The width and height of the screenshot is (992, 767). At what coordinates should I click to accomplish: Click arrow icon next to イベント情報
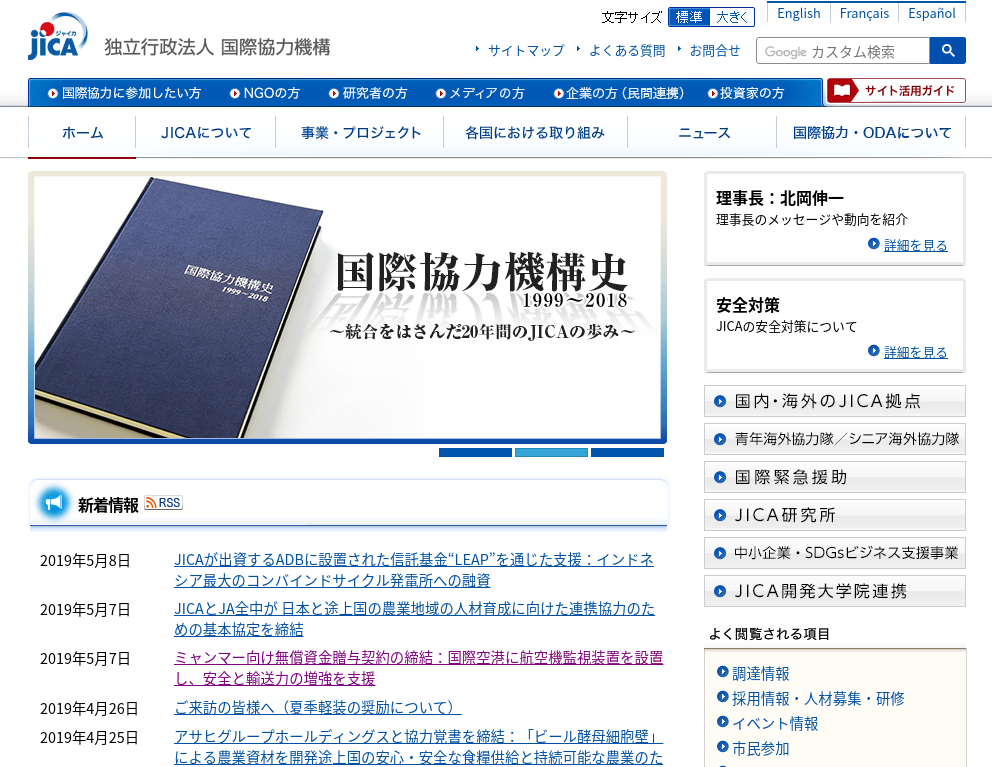coord(722,721)
